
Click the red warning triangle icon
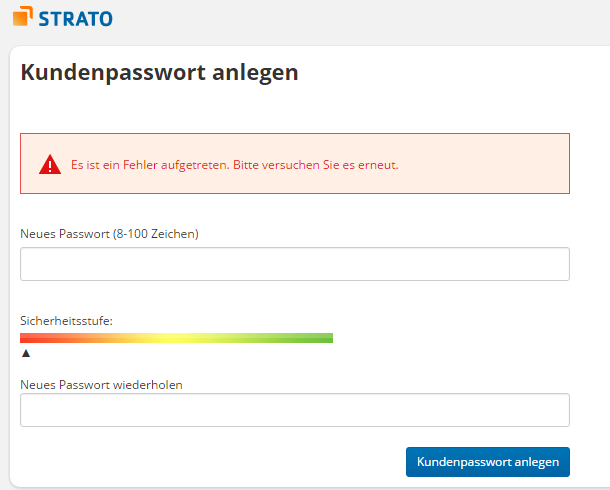point(50,164)
